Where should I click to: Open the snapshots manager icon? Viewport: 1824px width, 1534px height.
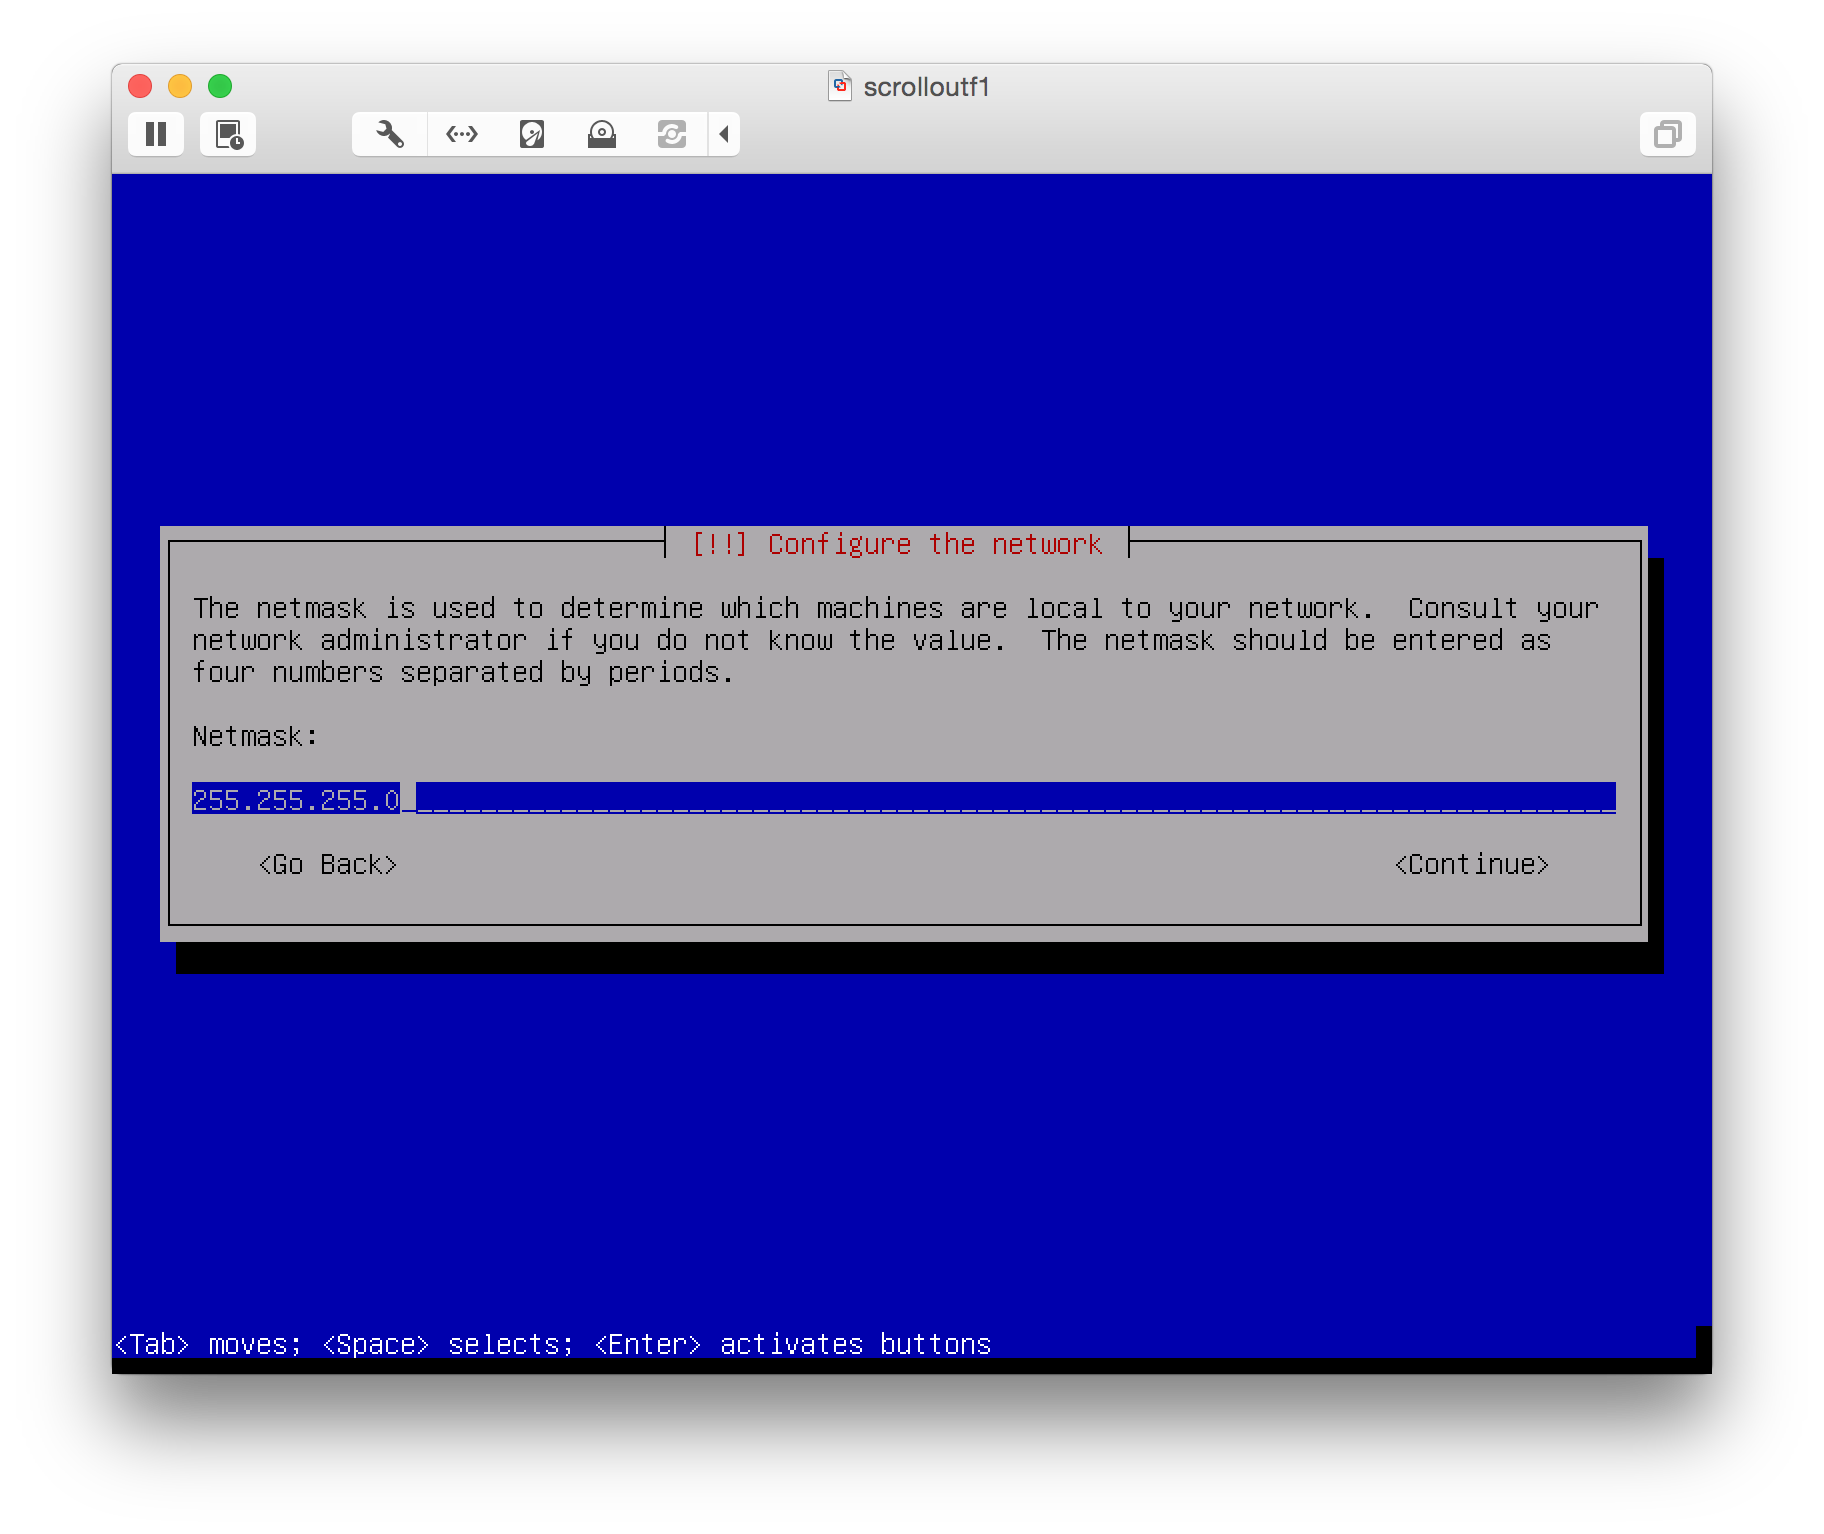point(228,134)
